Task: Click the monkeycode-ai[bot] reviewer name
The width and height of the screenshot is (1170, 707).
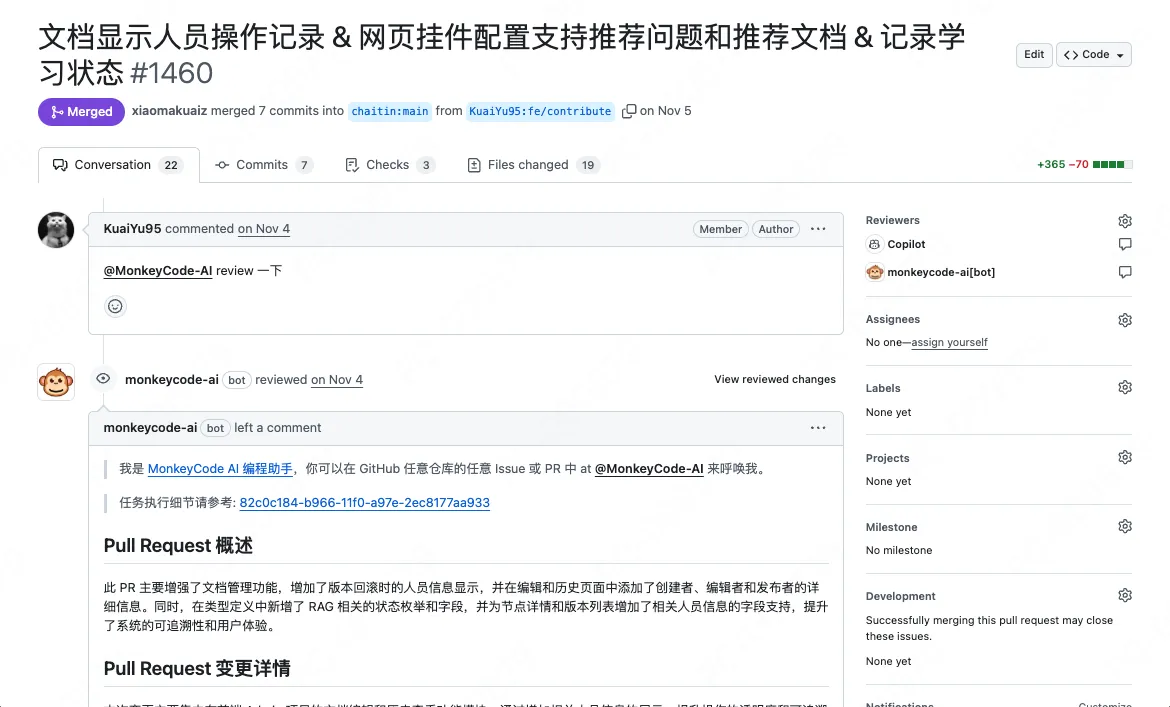Action: point(941,272)
